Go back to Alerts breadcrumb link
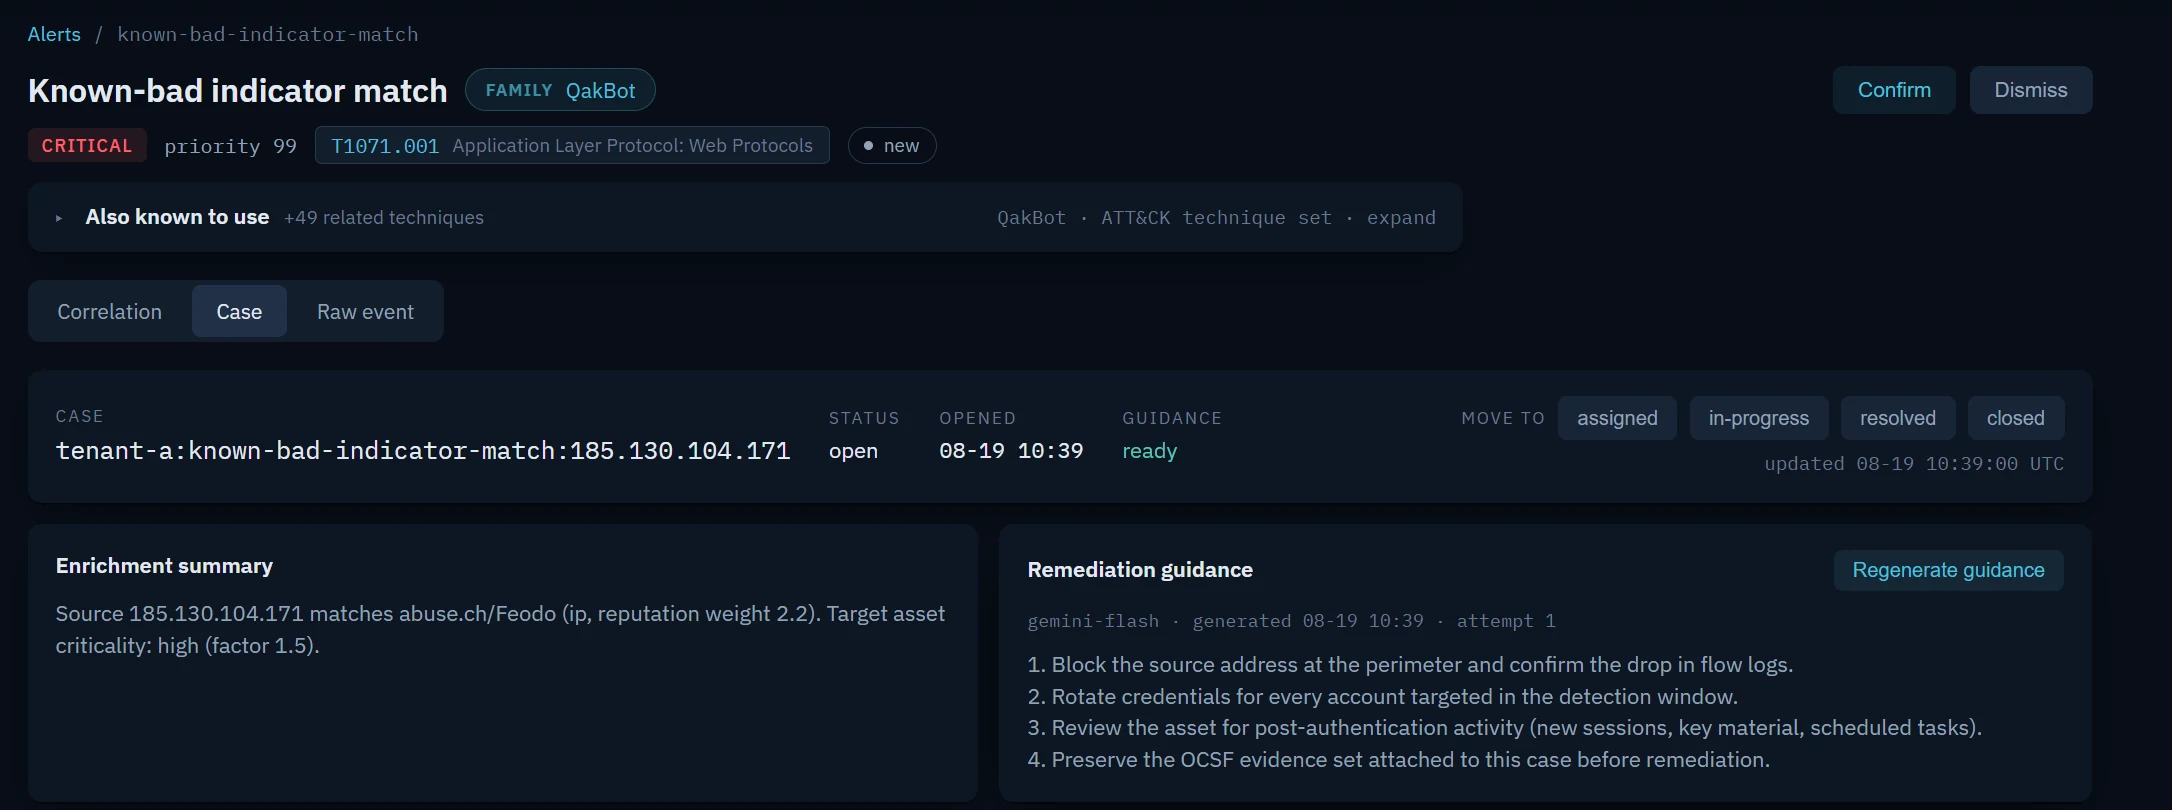Viewport: 2172px width, 810px height. (x=54, y=34)
